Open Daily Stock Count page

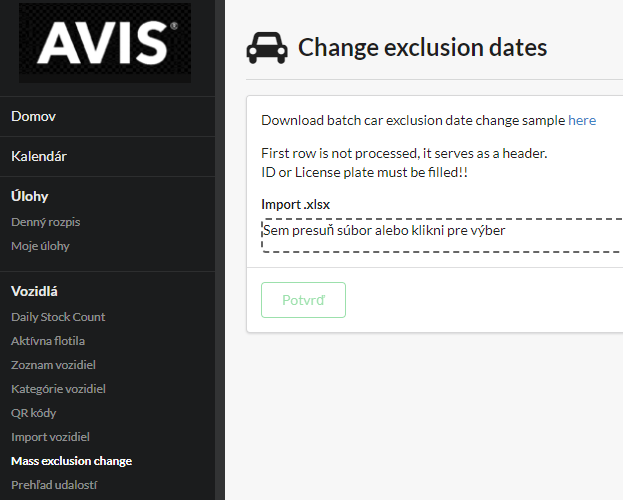pos(58,317)
